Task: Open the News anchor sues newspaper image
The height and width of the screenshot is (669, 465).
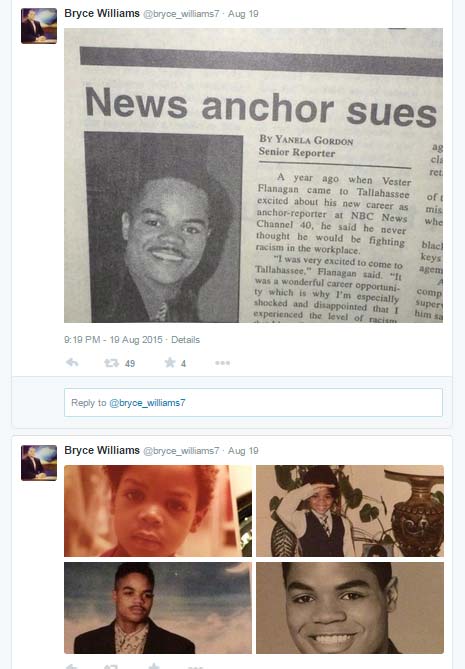Action: 253,175
